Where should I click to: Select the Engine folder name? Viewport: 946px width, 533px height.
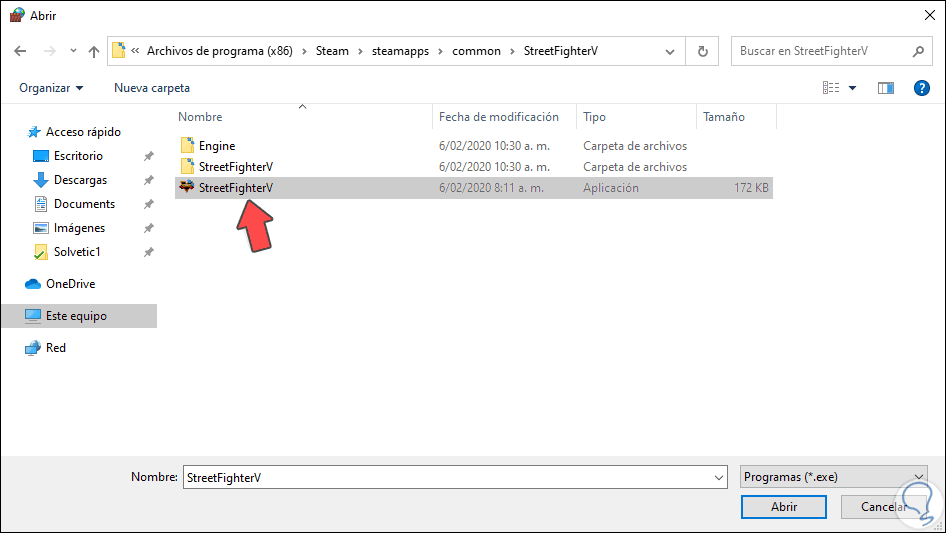pos(217,146)
